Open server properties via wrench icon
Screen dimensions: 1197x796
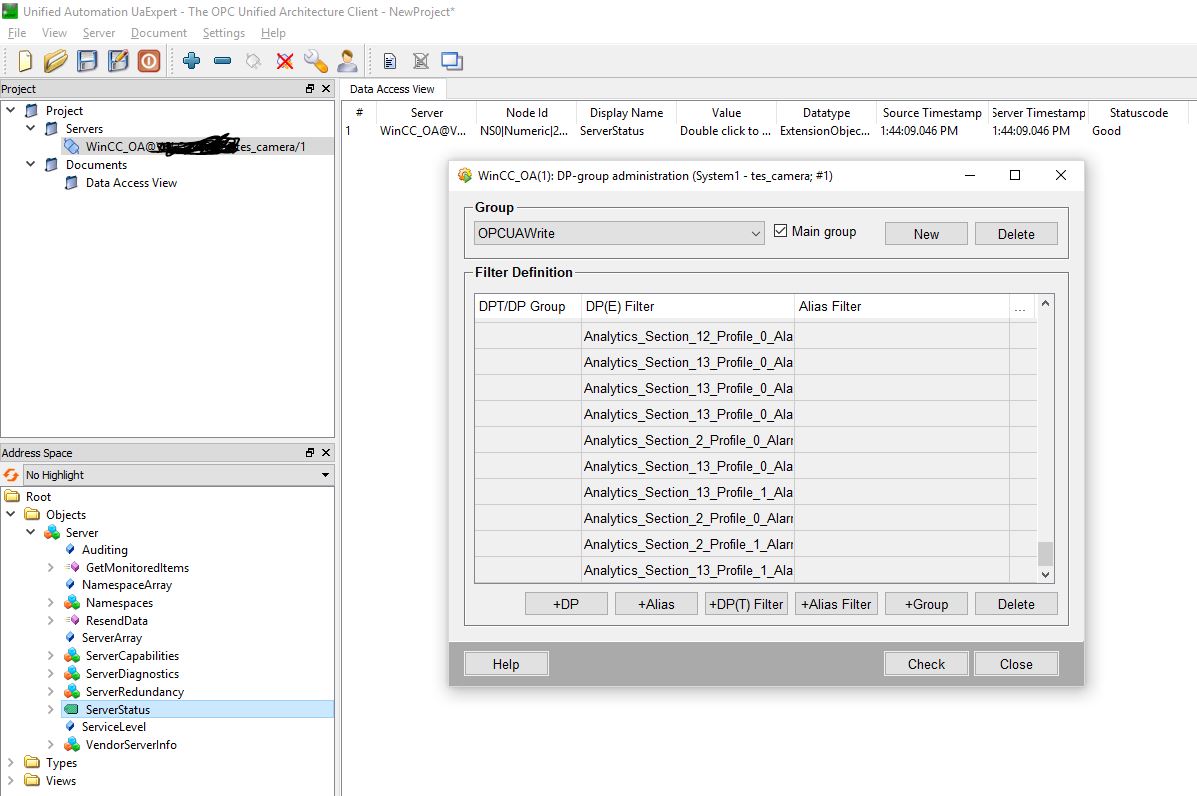[x=316, y=61]
